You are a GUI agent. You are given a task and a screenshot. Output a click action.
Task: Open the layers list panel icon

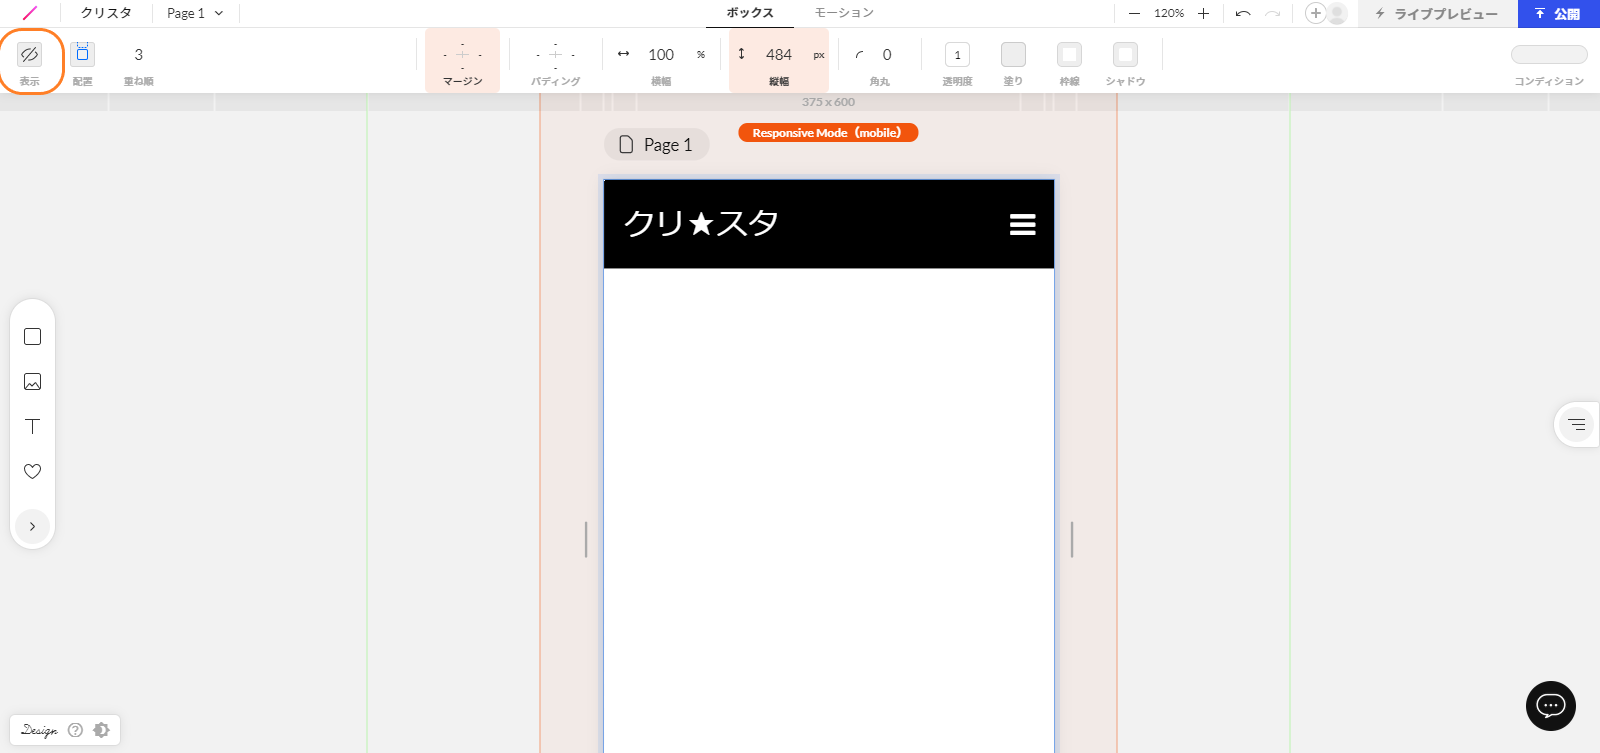[1577, 424]
